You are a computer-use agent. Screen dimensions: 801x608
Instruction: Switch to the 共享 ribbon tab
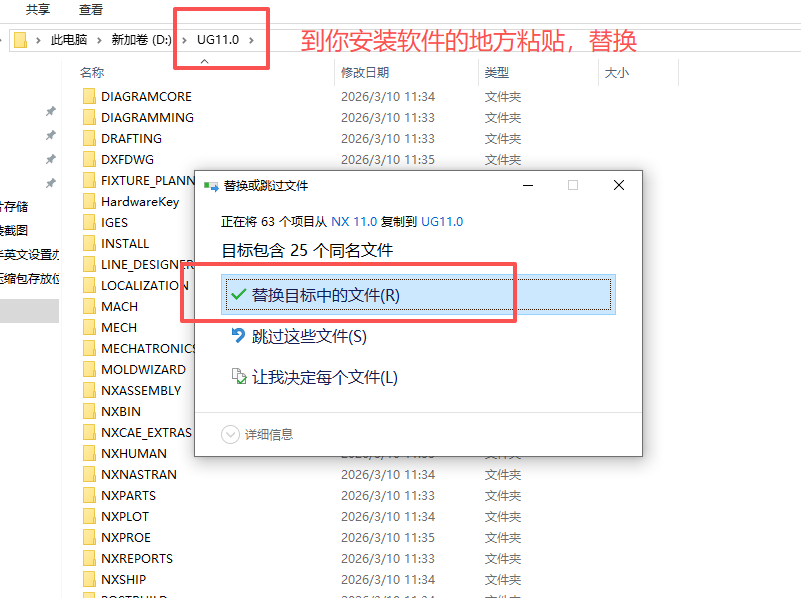(x=37, y=8)
